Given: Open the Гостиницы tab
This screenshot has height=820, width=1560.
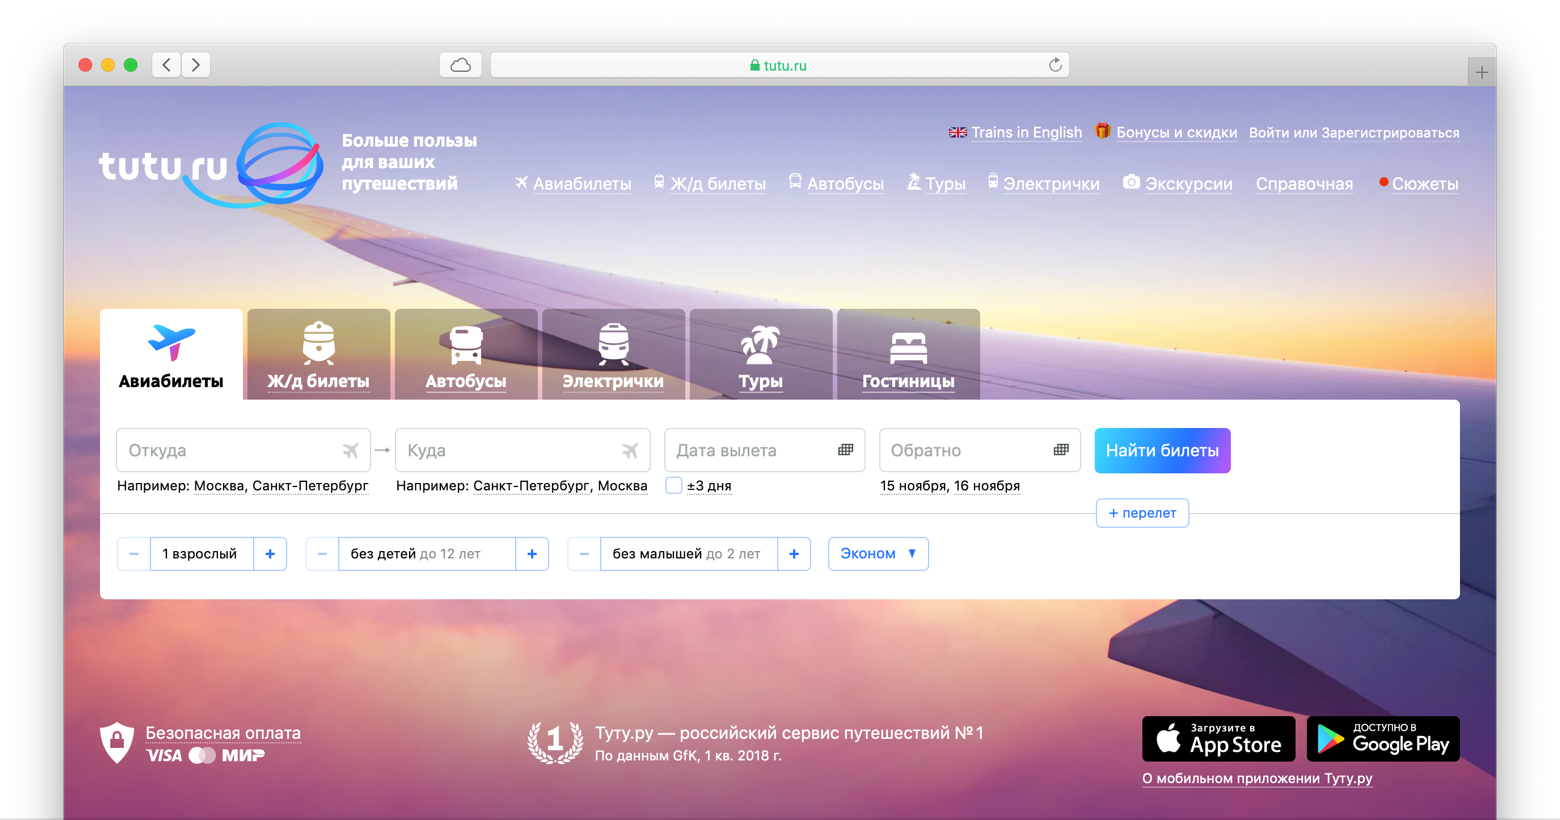Looking at the screenshot, I should [908, 355].
